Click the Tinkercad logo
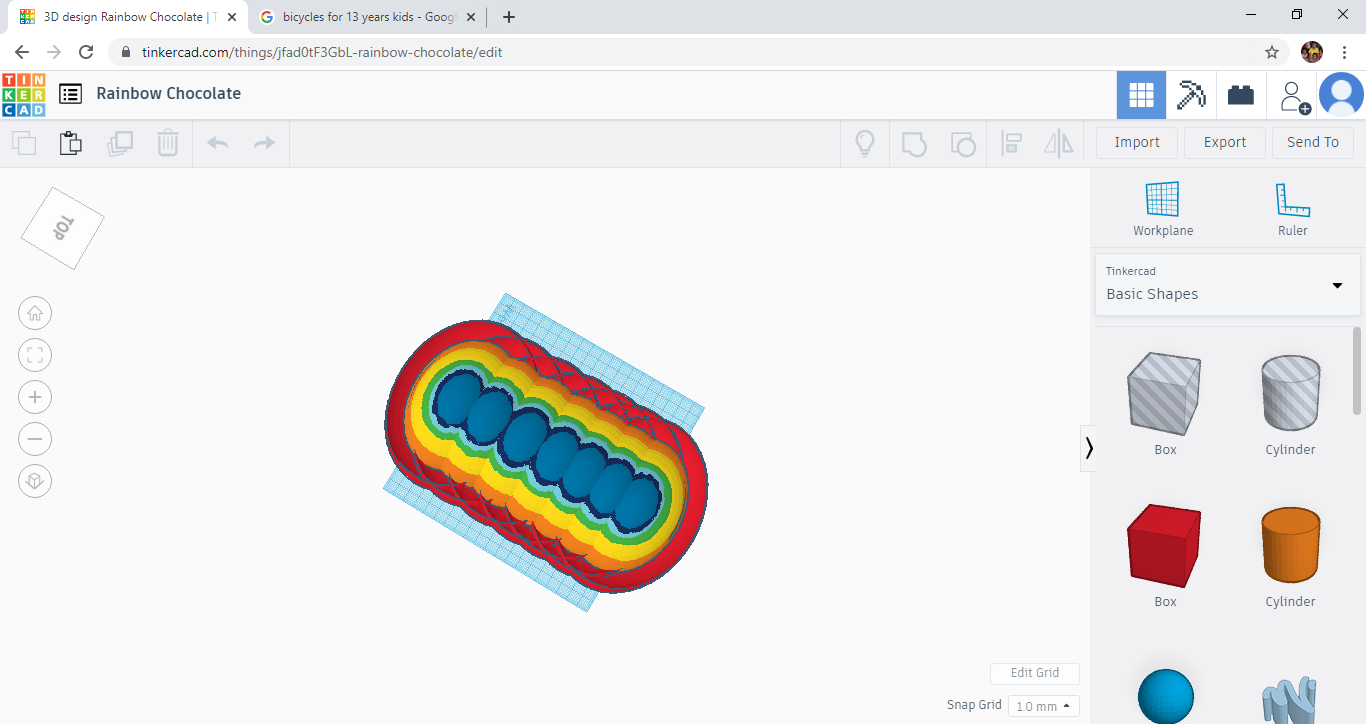 24,94
